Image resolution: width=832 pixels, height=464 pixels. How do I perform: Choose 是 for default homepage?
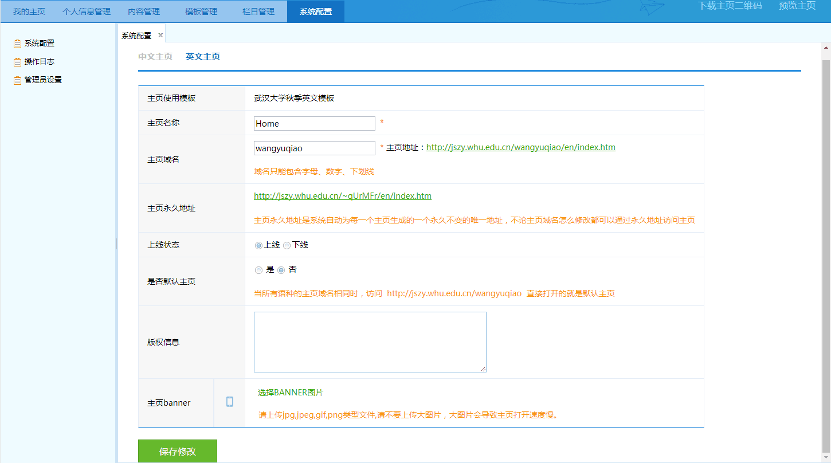(258, 270)
